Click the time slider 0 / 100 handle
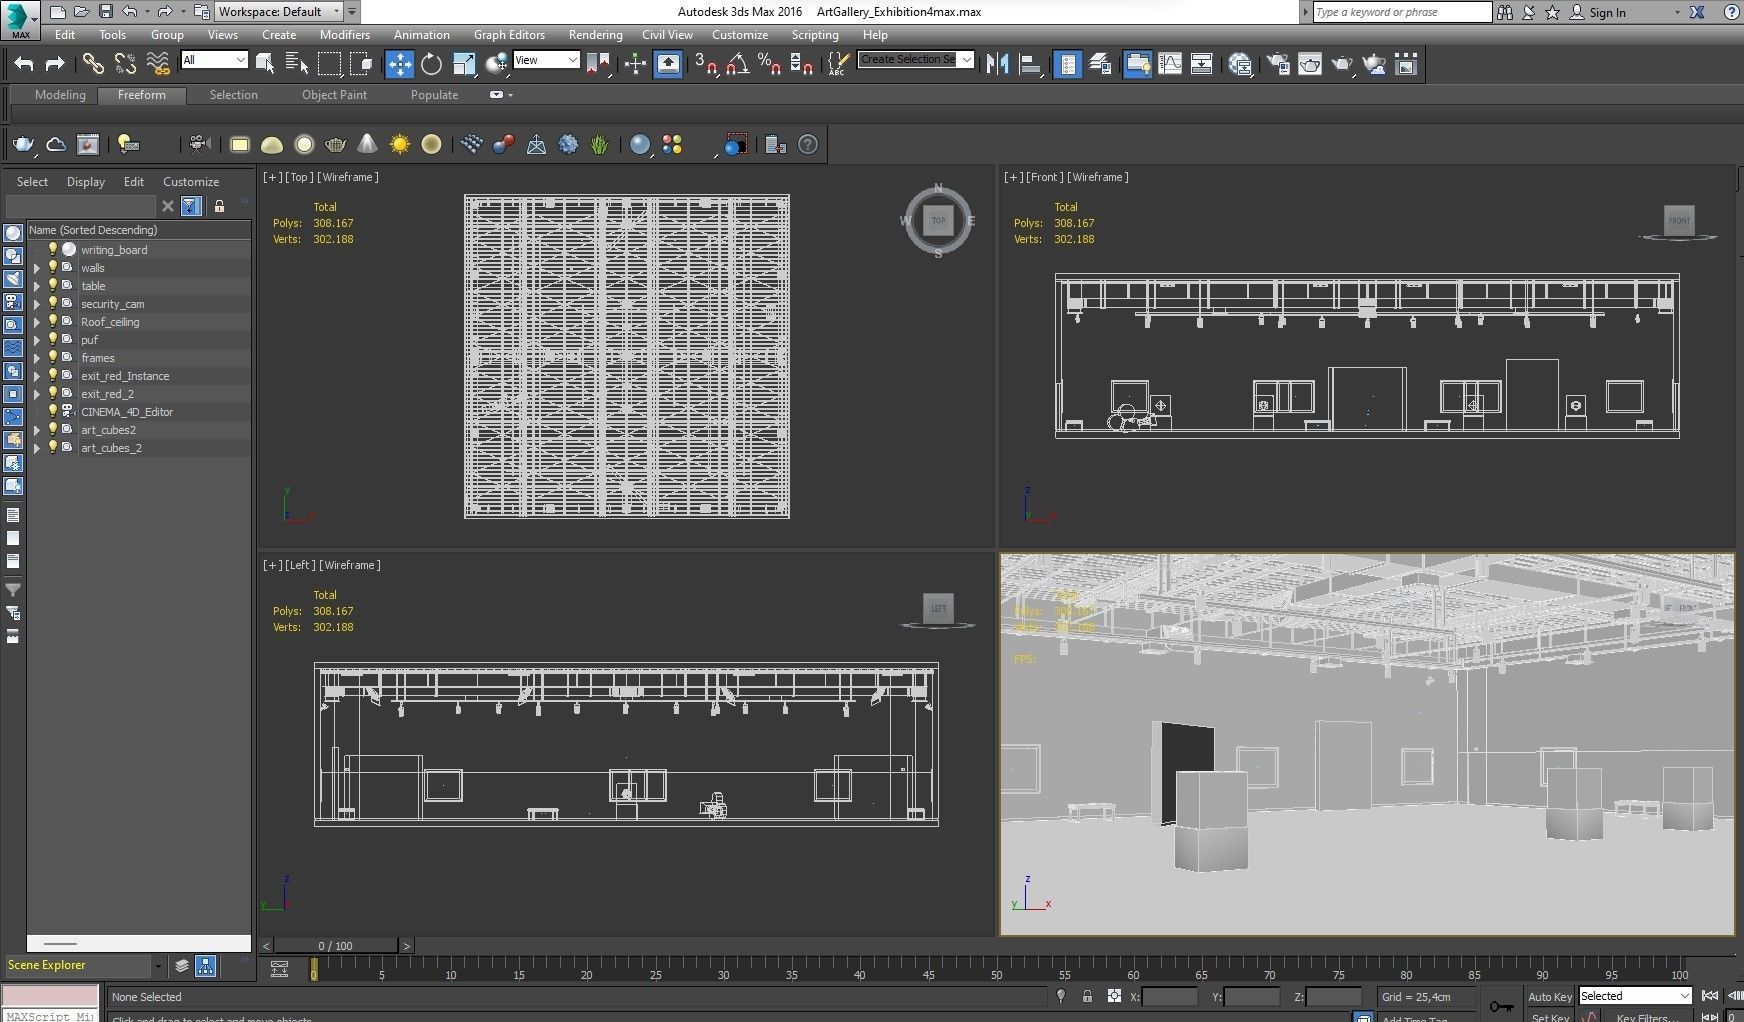The image size is (1744, 1022). click(x=336, y=945)
